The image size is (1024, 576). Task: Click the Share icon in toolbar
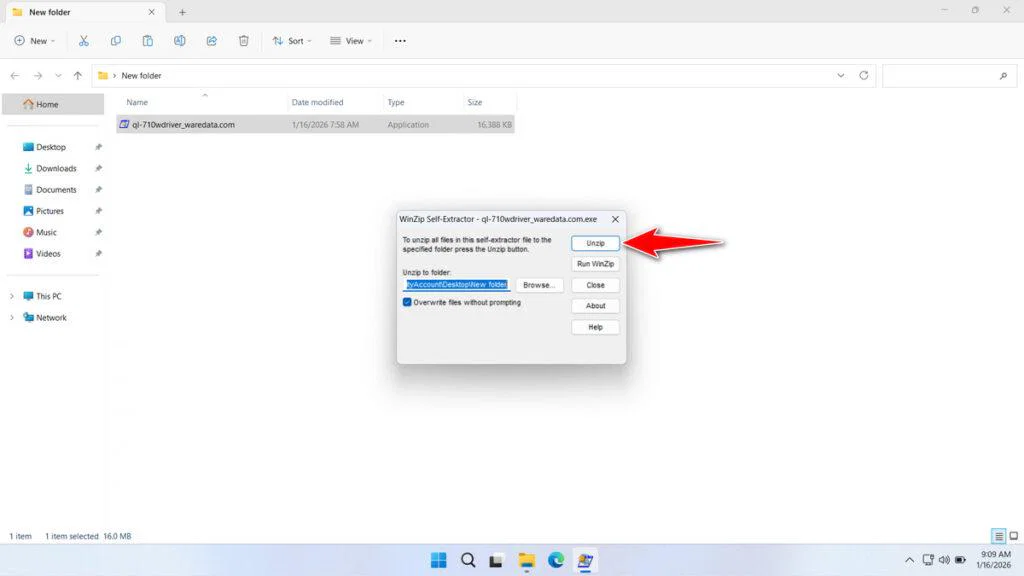212,41
